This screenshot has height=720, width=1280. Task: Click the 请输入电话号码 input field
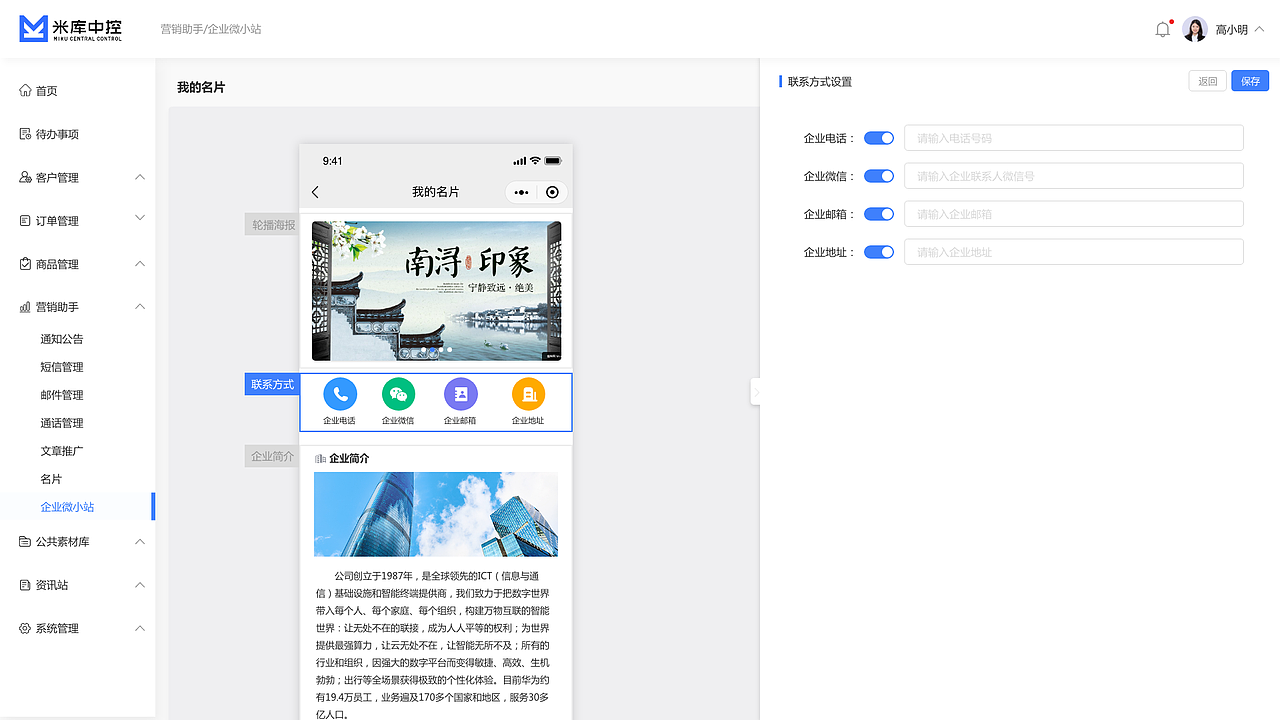tap(1073, 138)
